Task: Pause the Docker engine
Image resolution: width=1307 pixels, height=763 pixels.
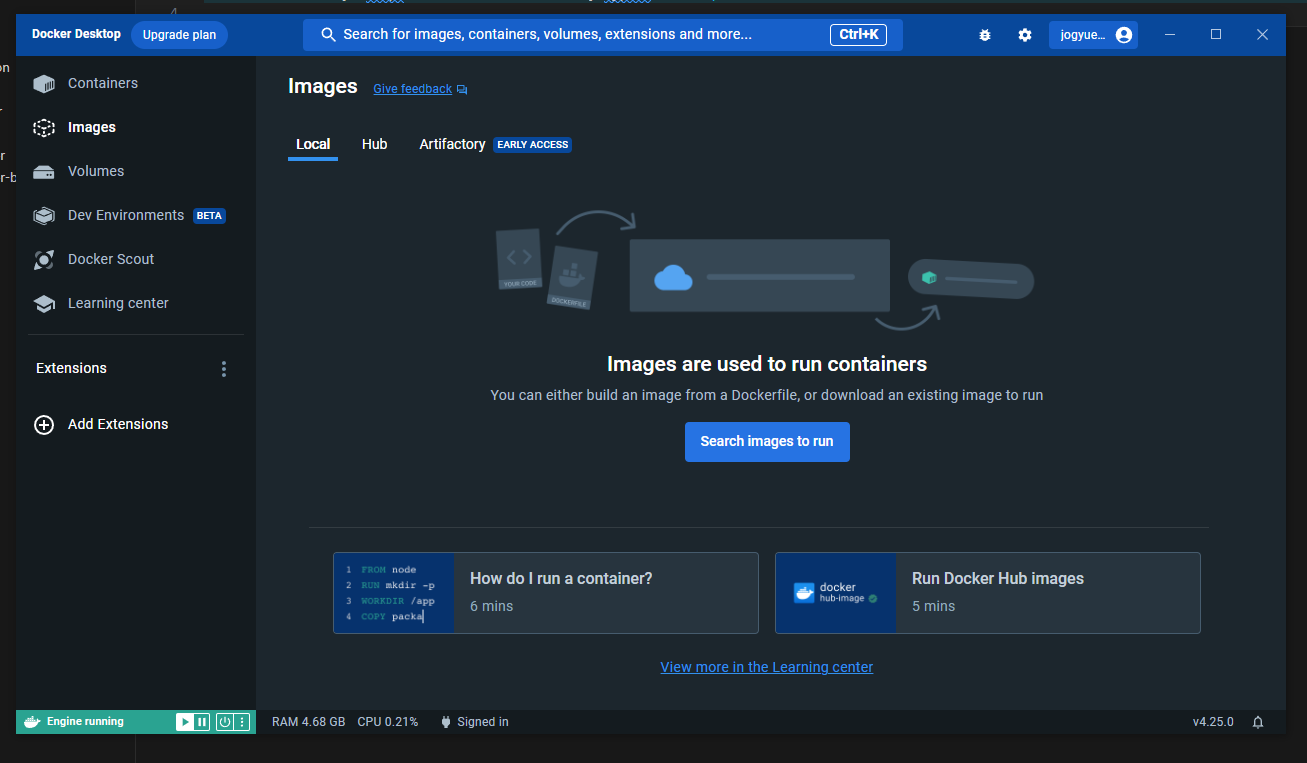Action: tap(202, 722)
